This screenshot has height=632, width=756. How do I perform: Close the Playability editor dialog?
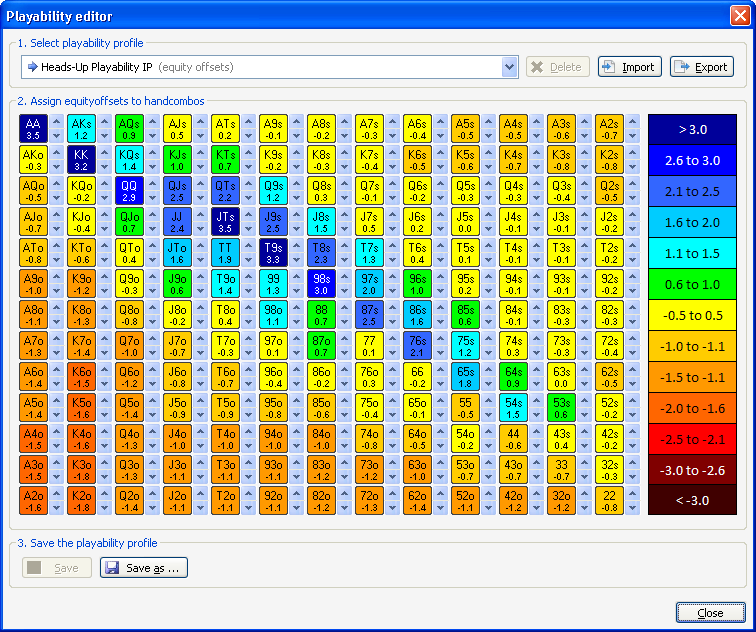[x=711, y=613]
